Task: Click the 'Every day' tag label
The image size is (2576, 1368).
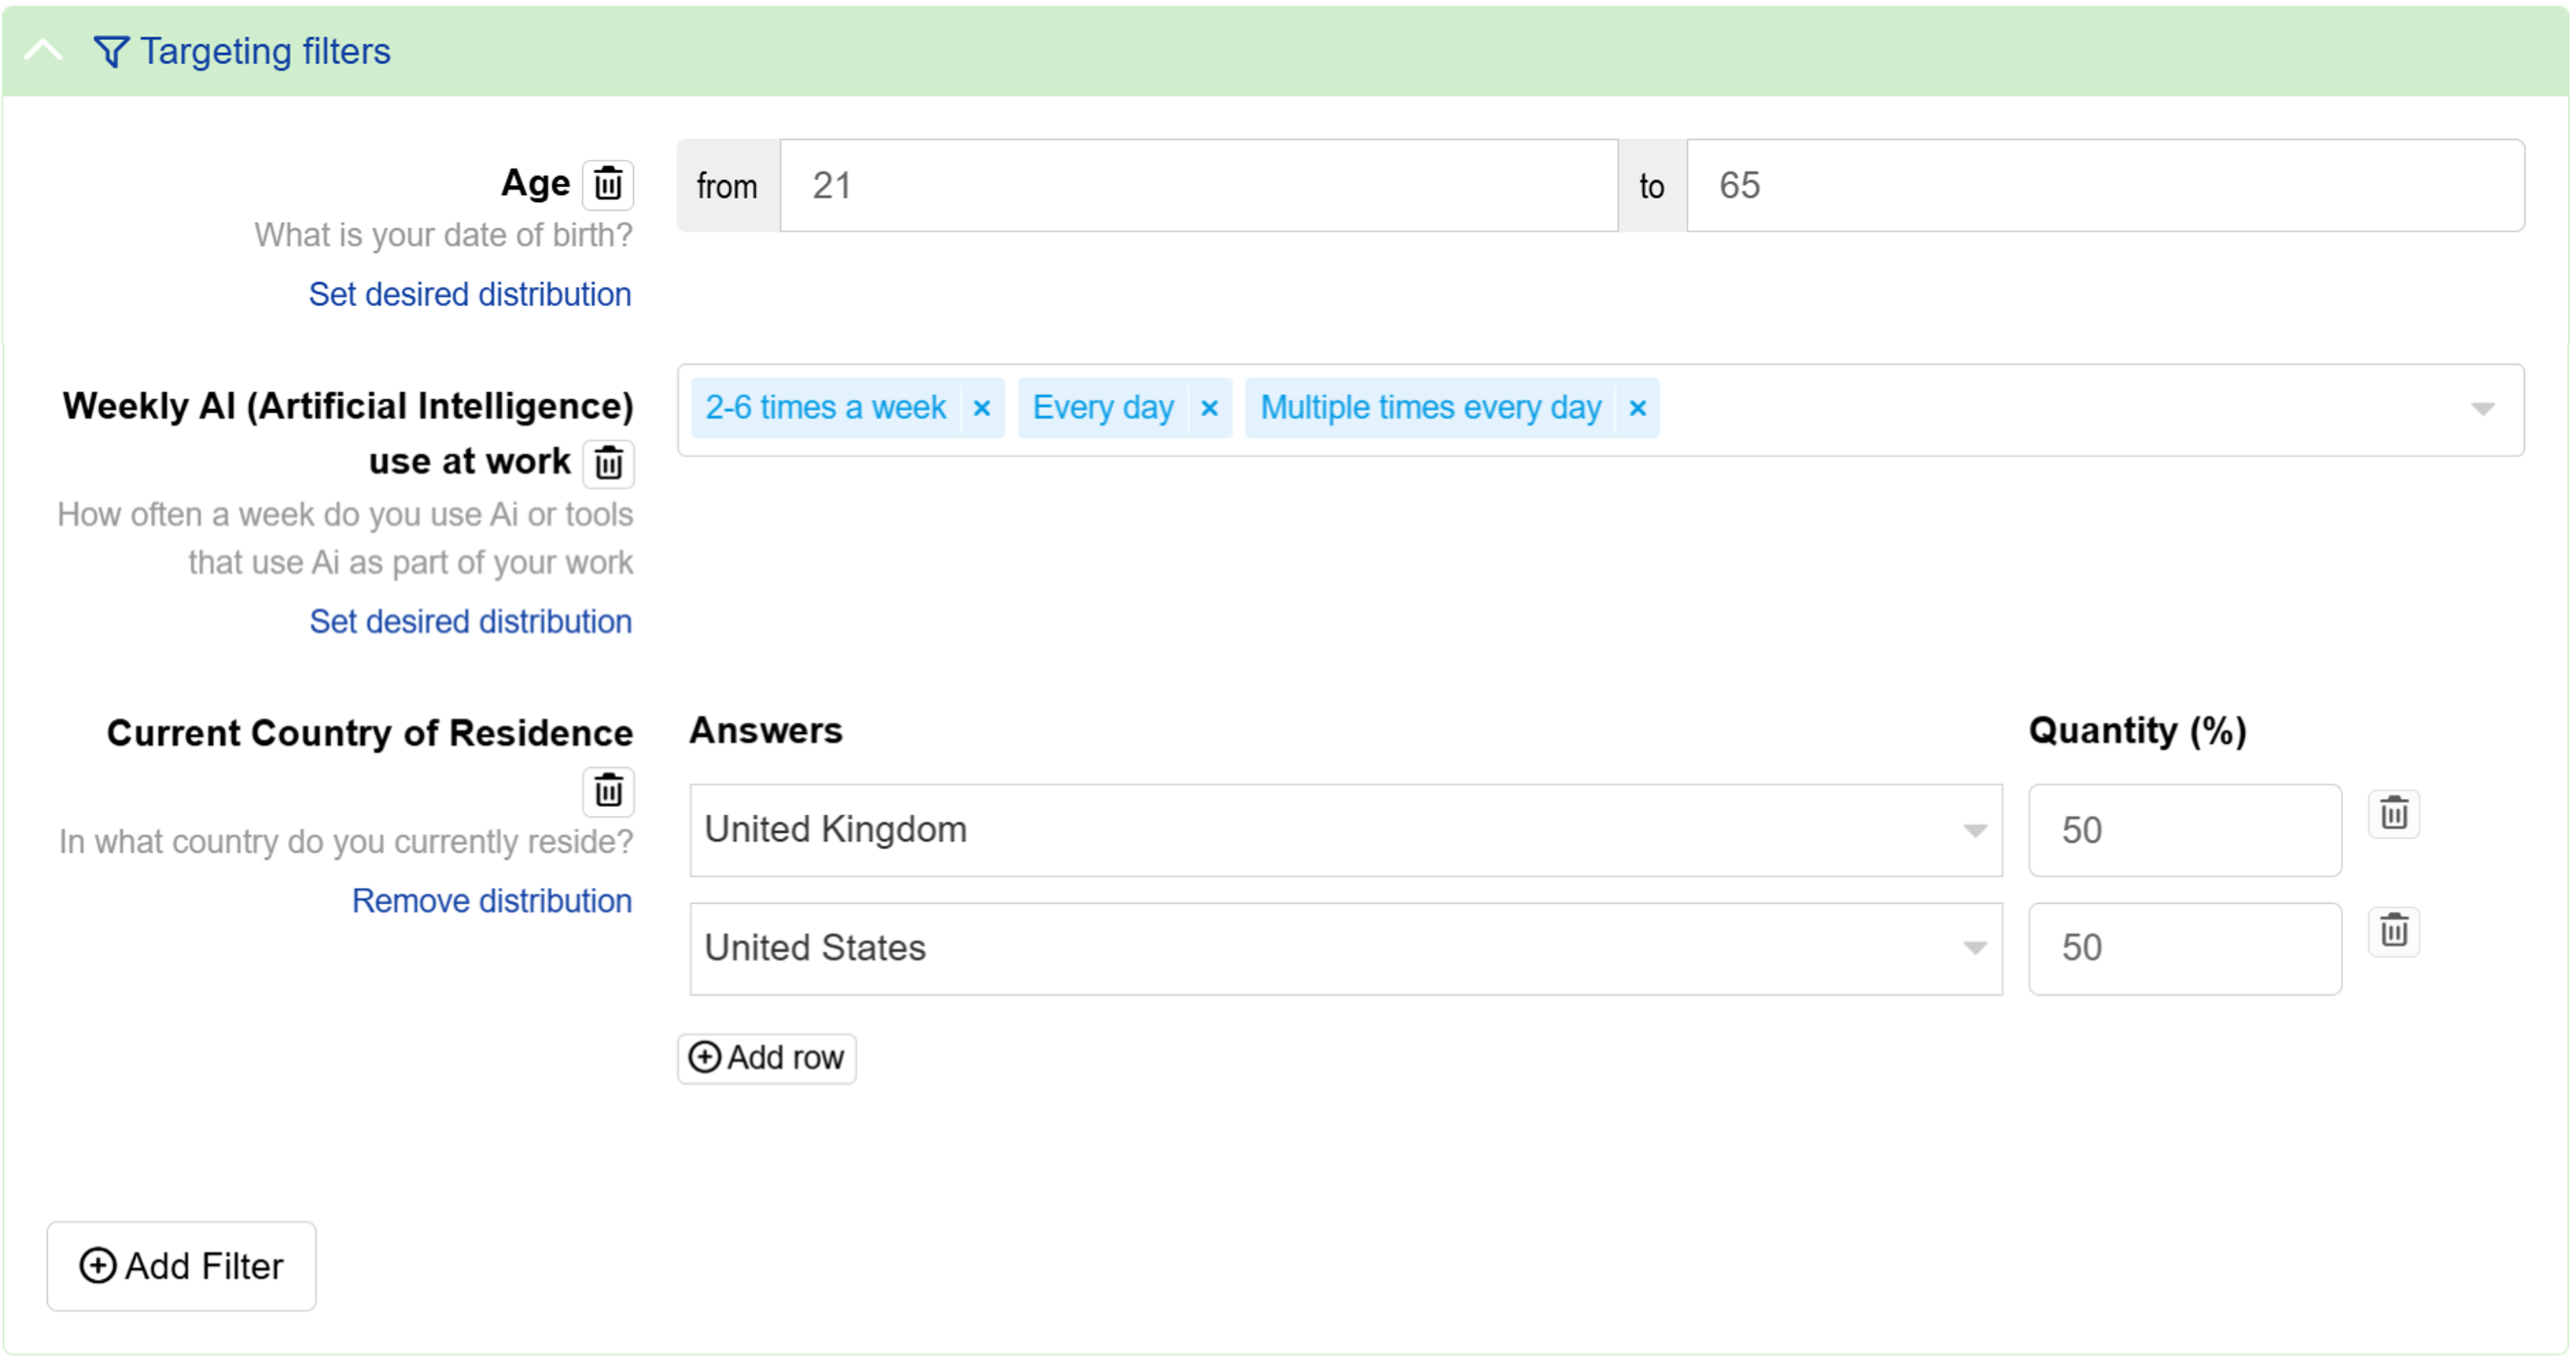Action: (x=1103, y=408)
